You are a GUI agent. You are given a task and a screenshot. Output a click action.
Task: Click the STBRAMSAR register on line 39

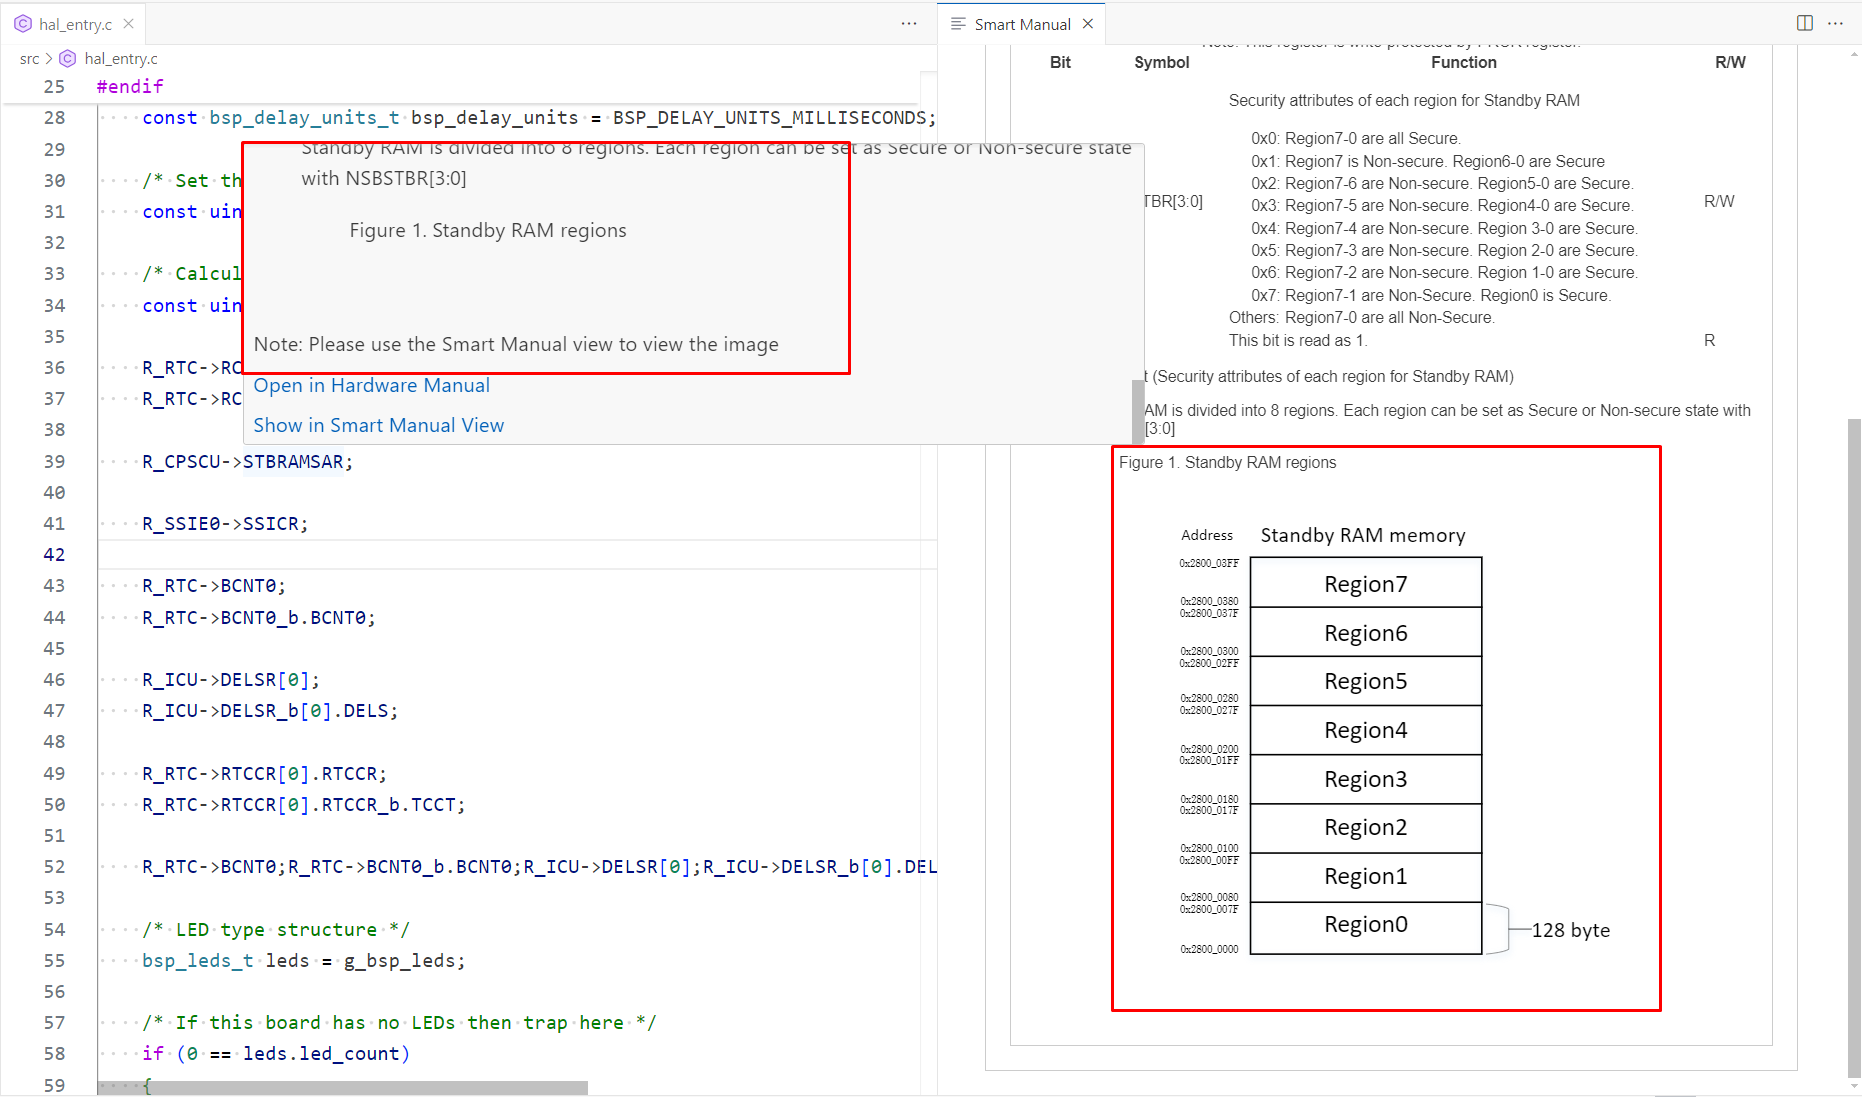pos(293,461)
